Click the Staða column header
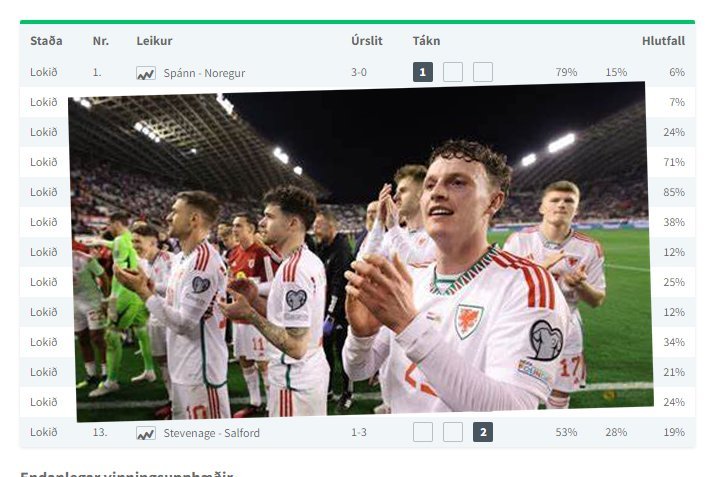716x477 pixels. 46,41
